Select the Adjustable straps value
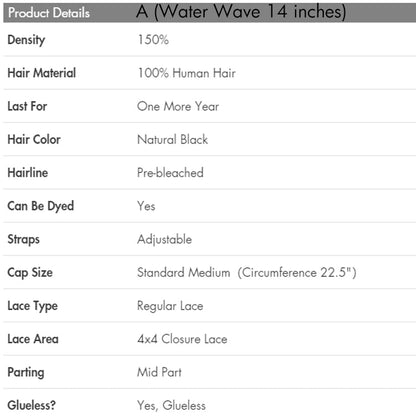The image size is (416, 416). [165, 240]
